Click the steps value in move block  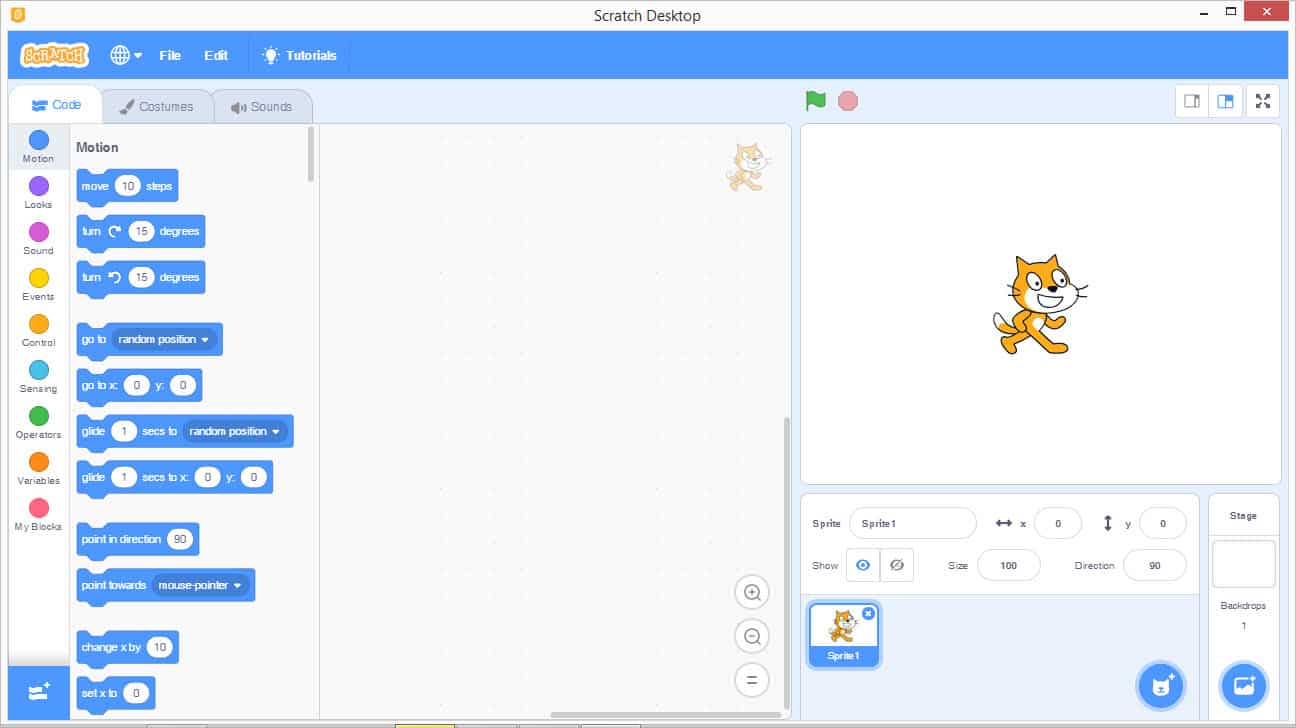click(x=128, y=186)
